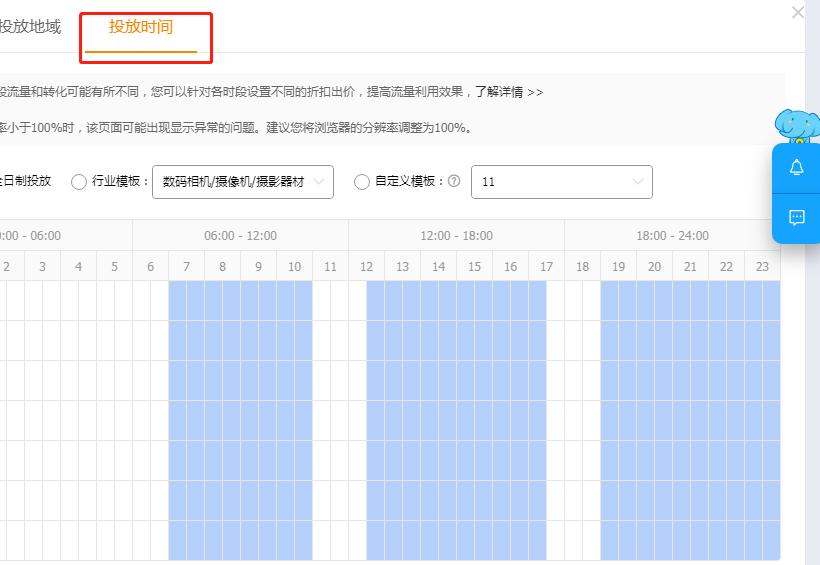Click hour column header 17

click(546, 266)
